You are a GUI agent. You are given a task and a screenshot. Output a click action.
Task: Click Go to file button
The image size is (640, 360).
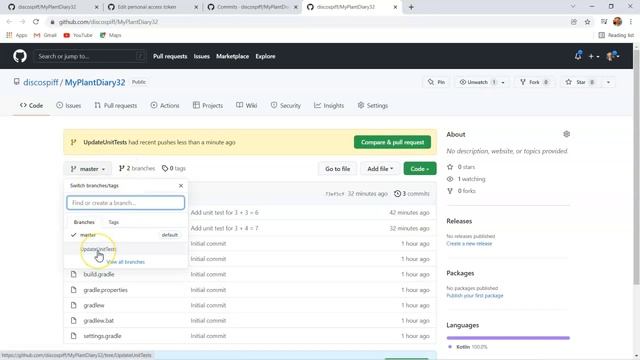click(x=338, y=169)
